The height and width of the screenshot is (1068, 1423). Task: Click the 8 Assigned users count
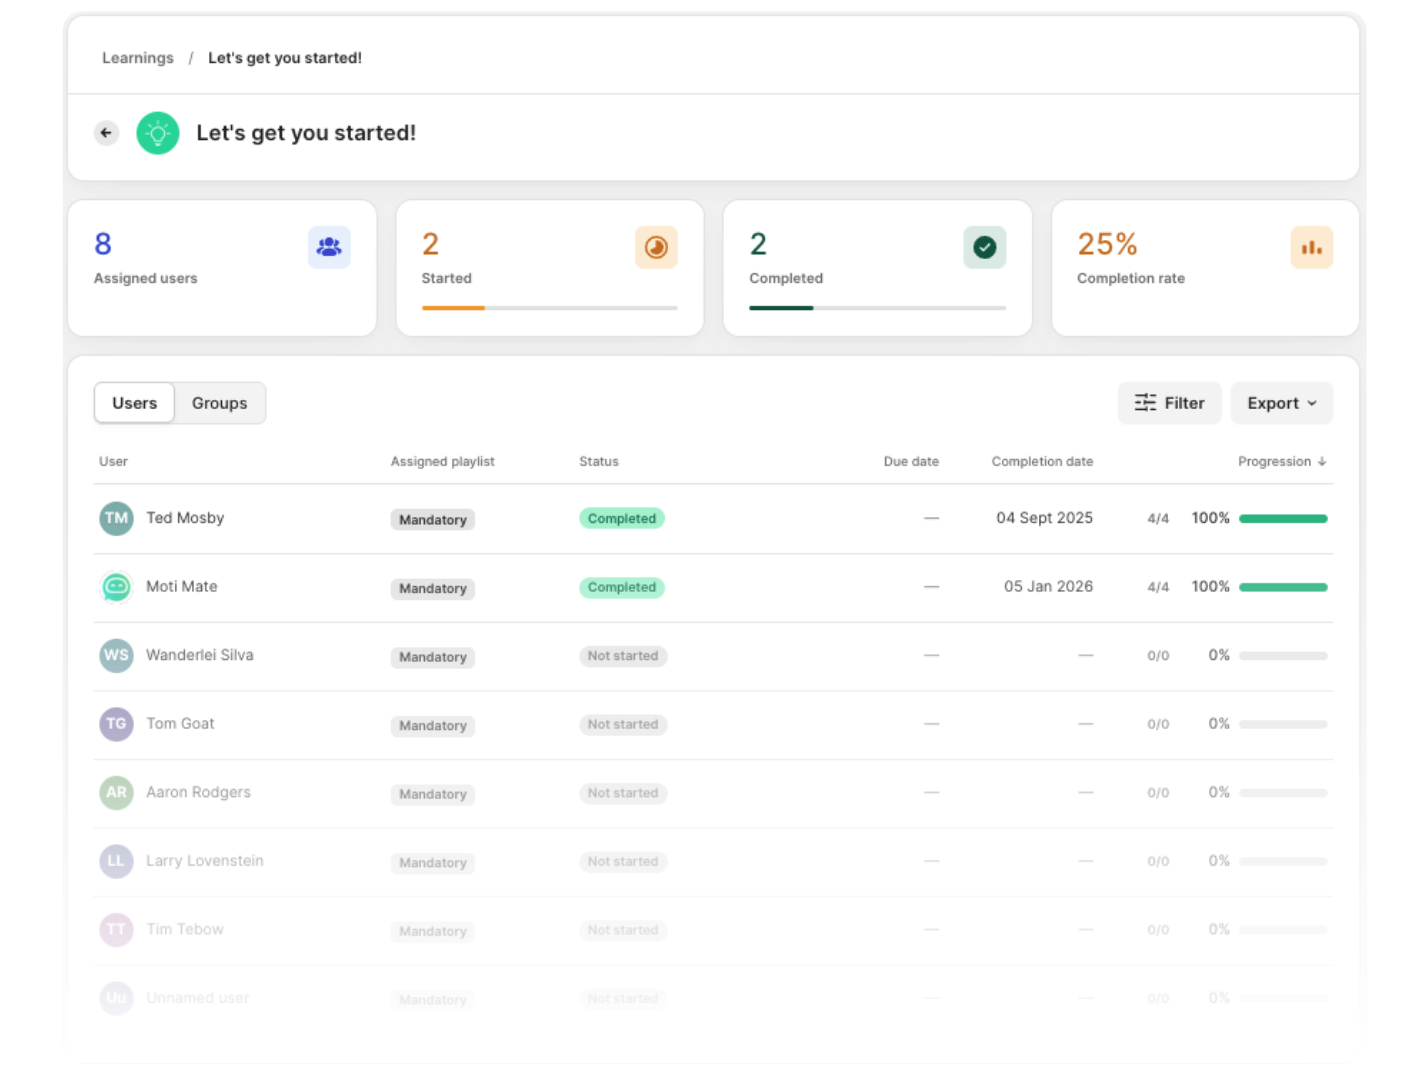click(103, 244)
